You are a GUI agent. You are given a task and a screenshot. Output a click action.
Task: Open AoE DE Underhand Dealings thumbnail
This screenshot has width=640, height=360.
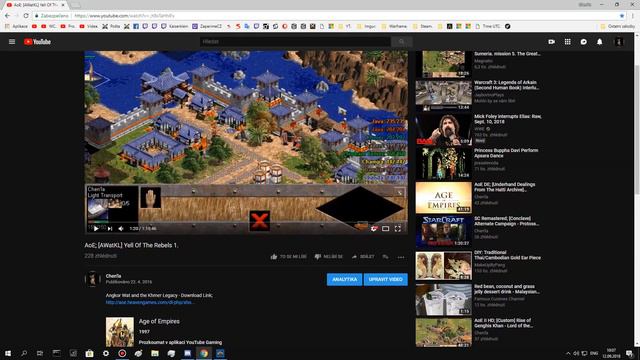pos(444,198)
